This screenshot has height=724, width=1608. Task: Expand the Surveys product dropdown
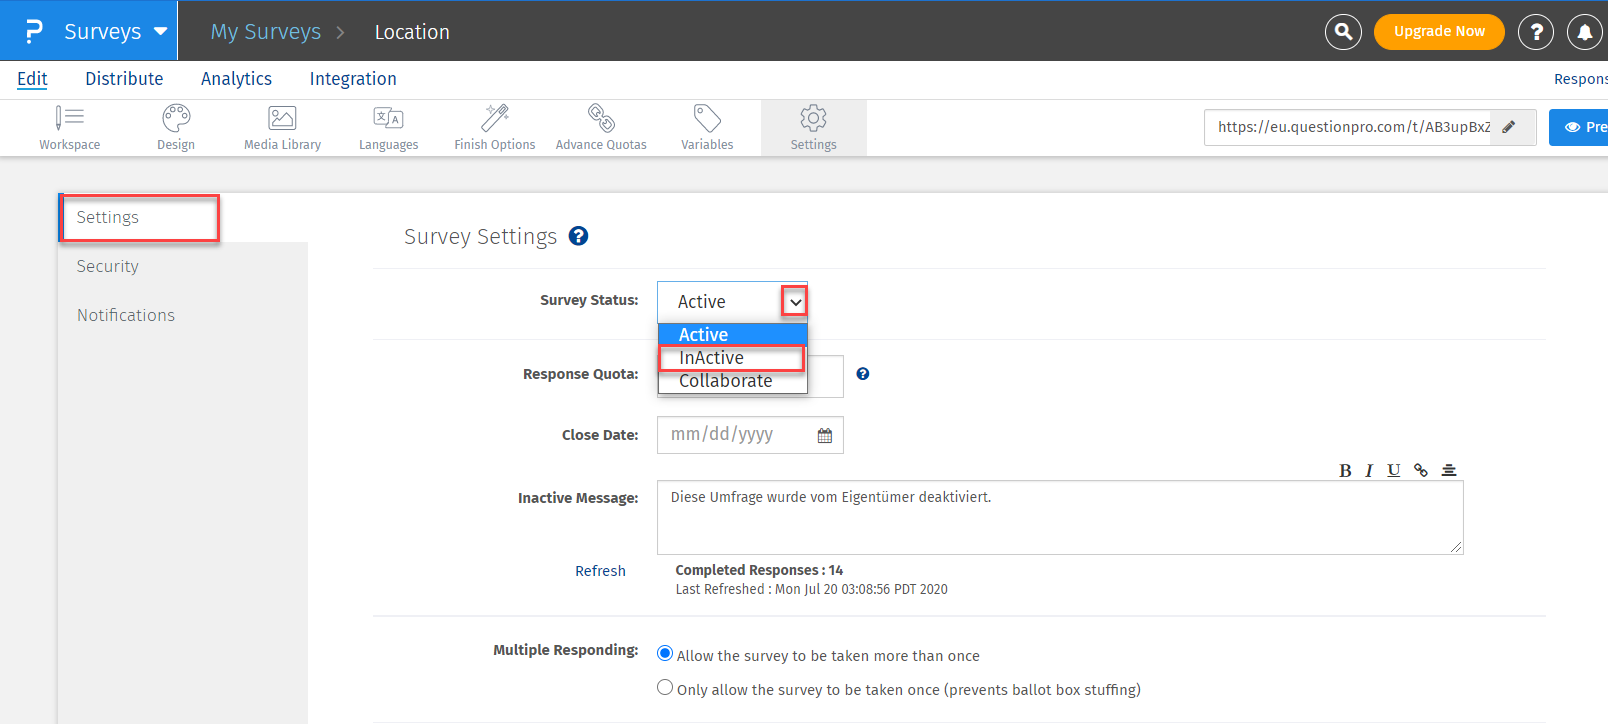160,31
